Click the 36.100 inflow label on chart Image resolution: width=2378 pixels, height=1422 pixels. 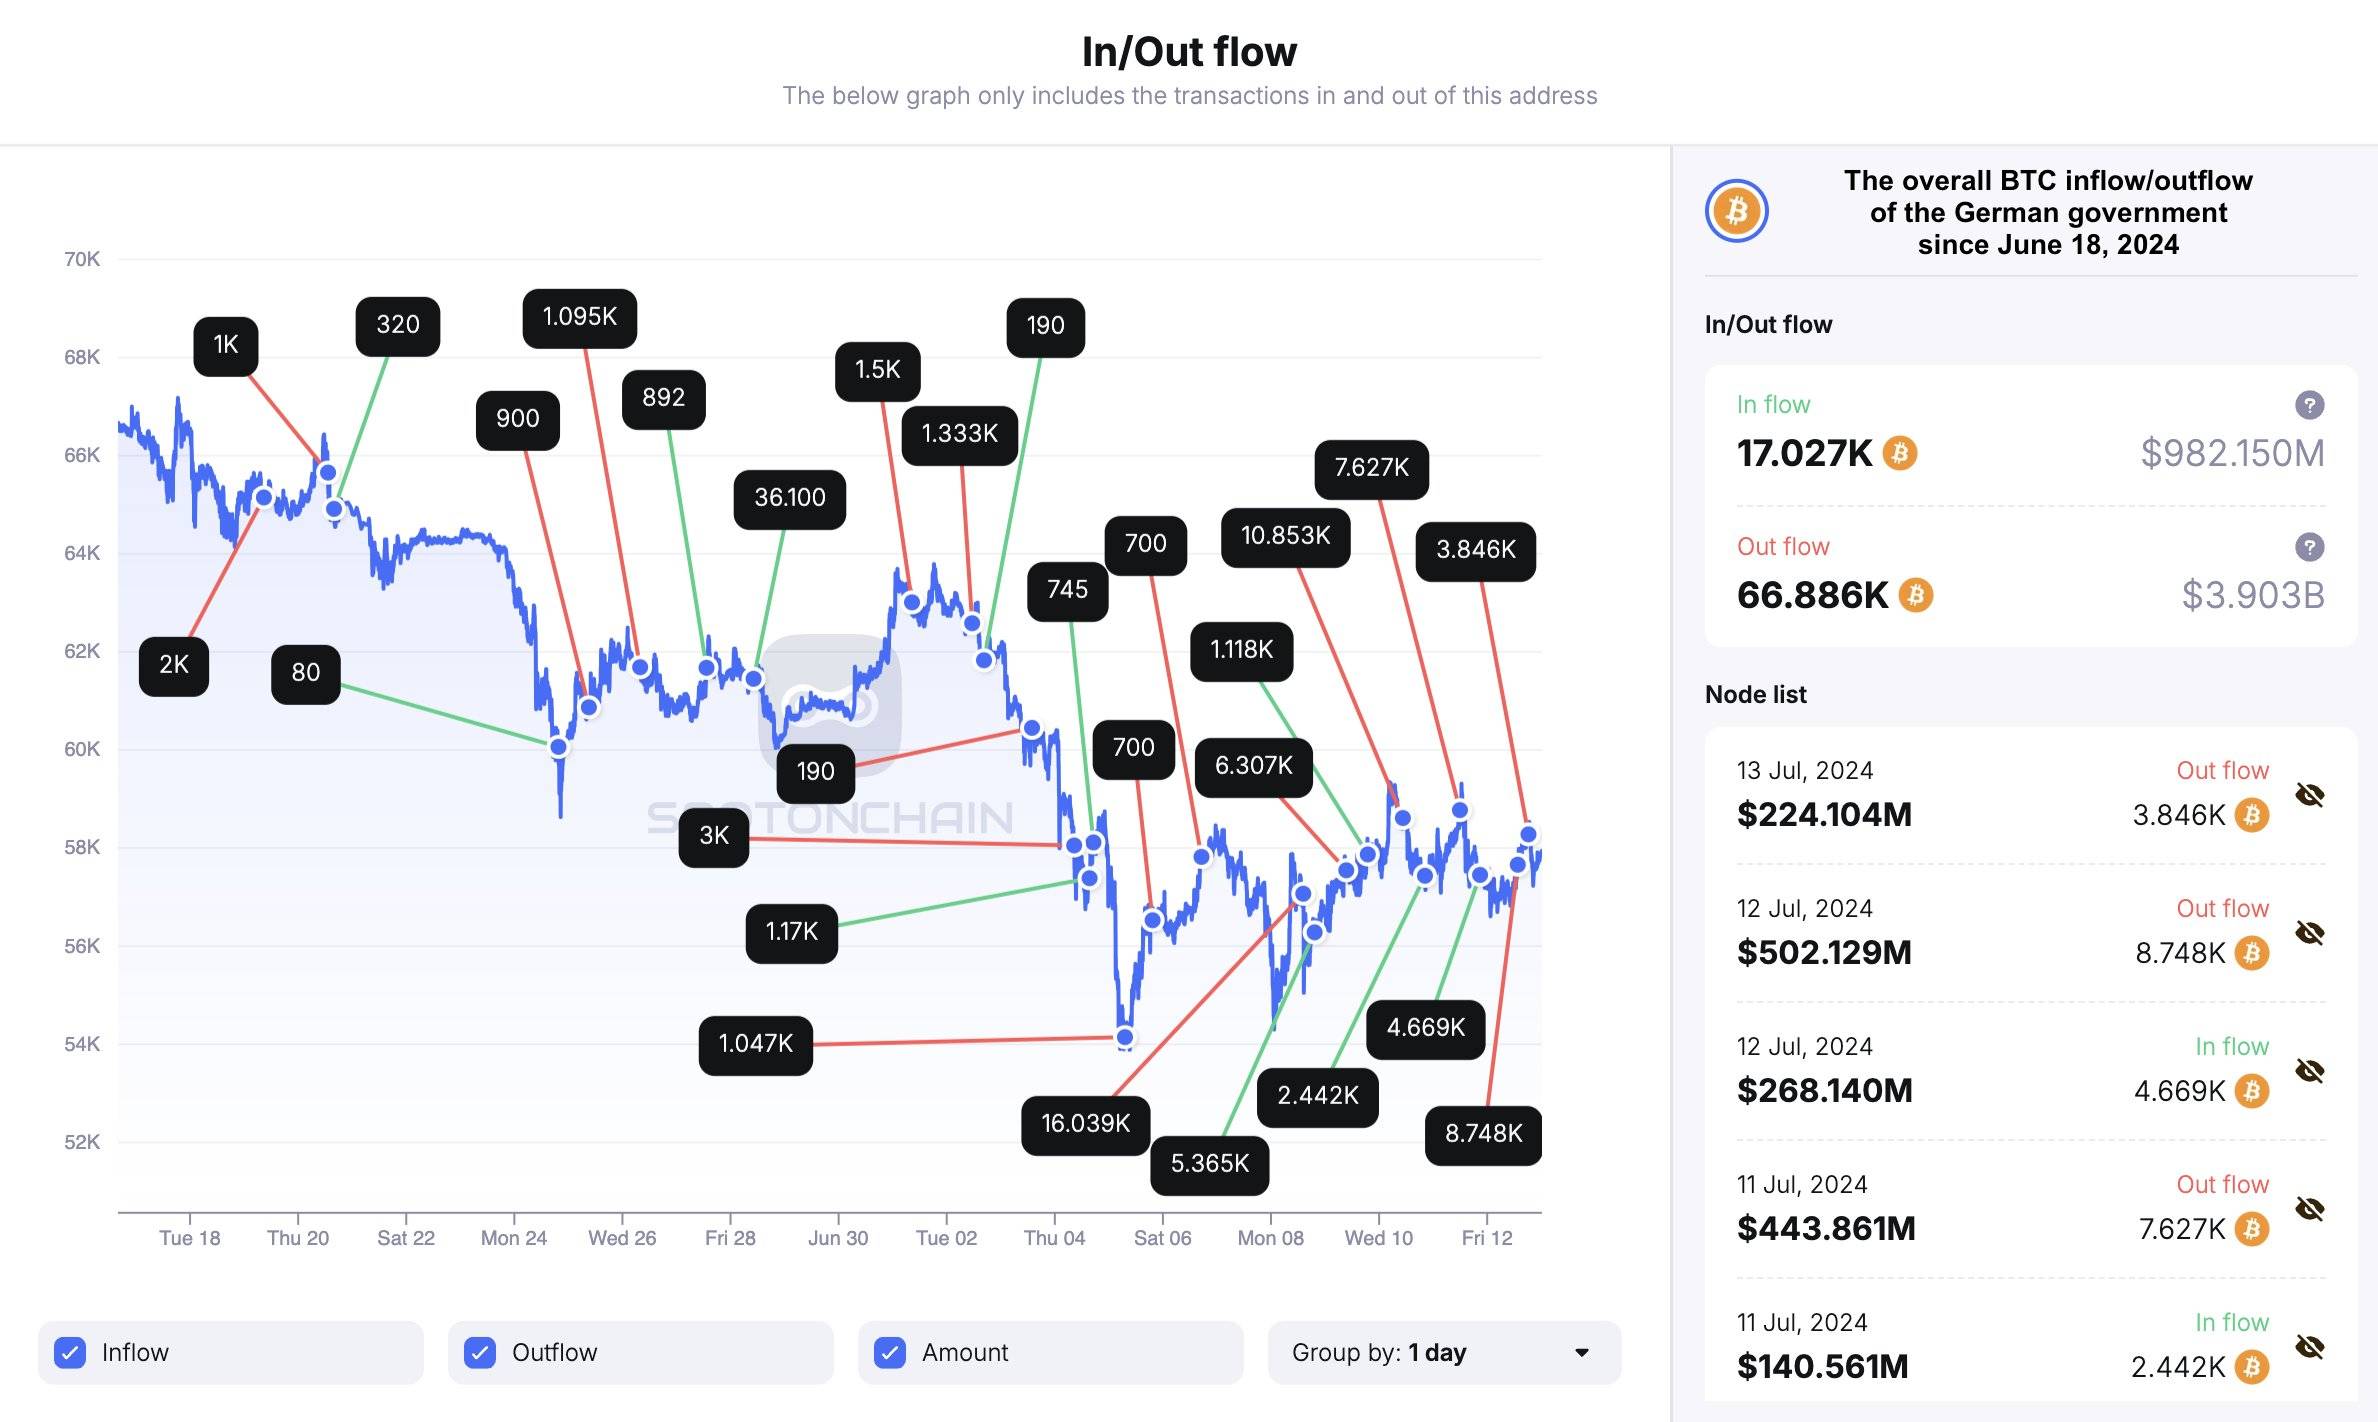coord(790,499)
